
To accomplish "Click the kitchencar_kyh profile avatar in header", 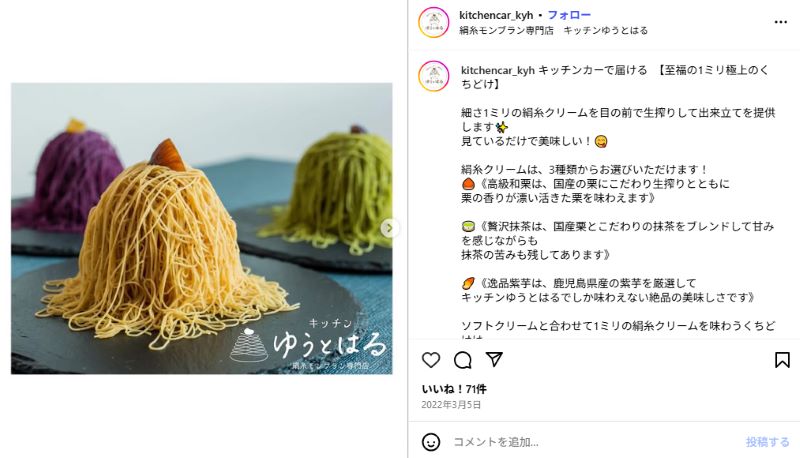I will pyautogui.click(x=434, y=22).
